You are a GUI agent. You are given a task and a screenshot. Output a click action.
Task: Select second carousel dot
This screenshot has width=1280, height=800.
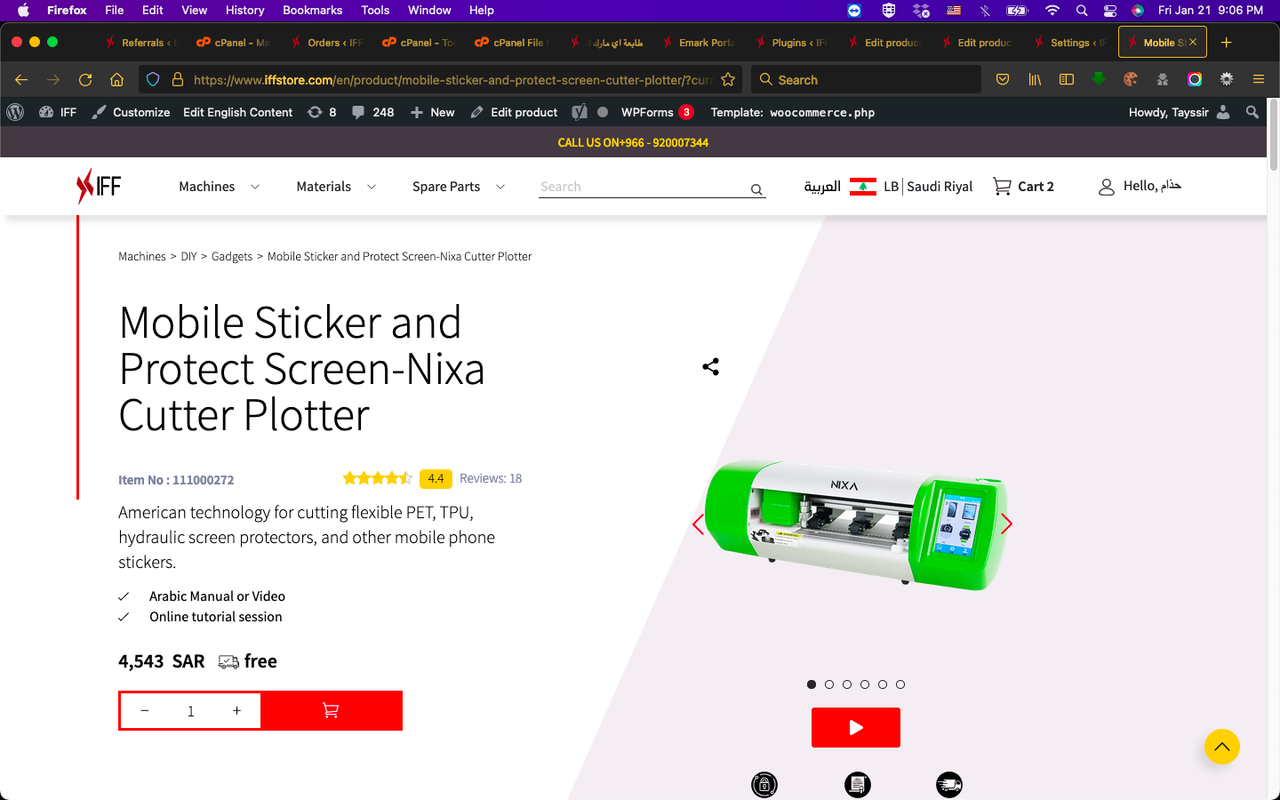click(829, 684)
